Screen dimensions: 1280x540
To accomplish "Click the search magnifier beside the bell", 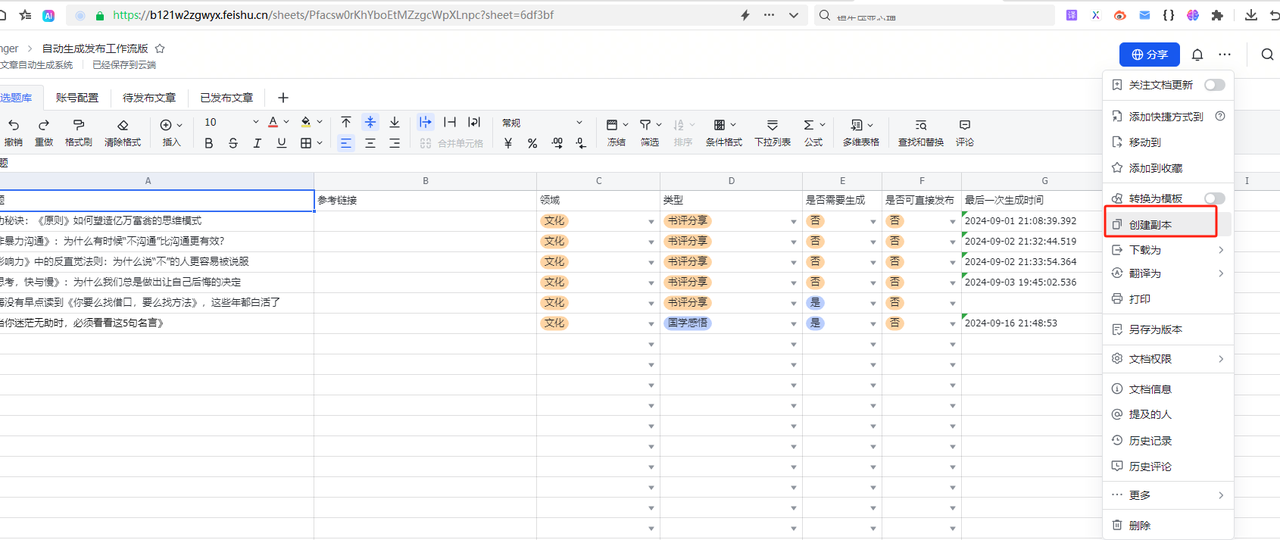I will click(1266, 55).
